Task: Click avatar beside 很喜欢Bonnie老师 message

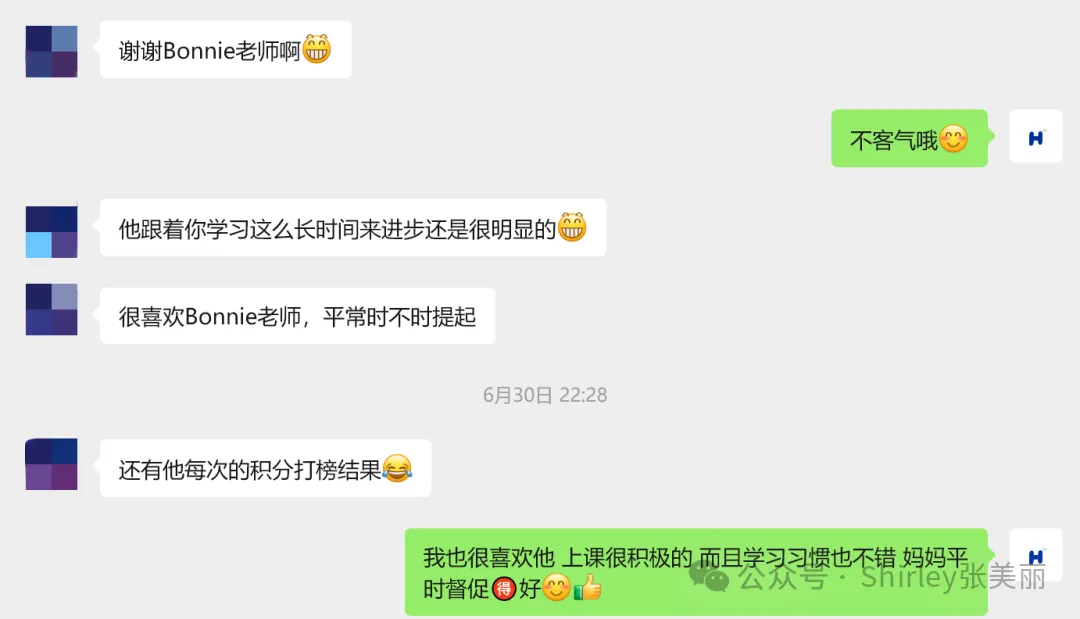Action: pos(52,310)
